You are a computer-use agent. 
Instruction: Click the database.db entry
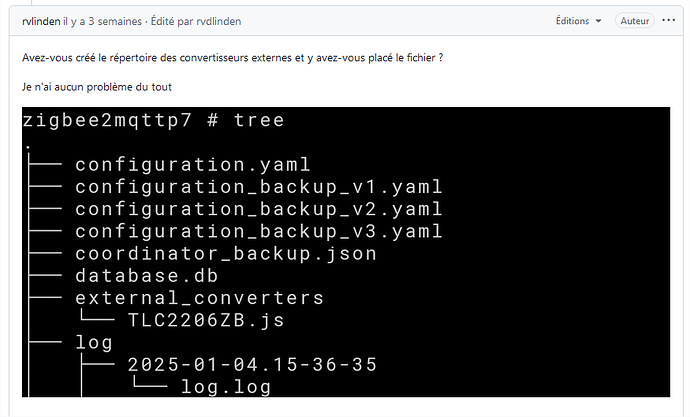(146, 275)
